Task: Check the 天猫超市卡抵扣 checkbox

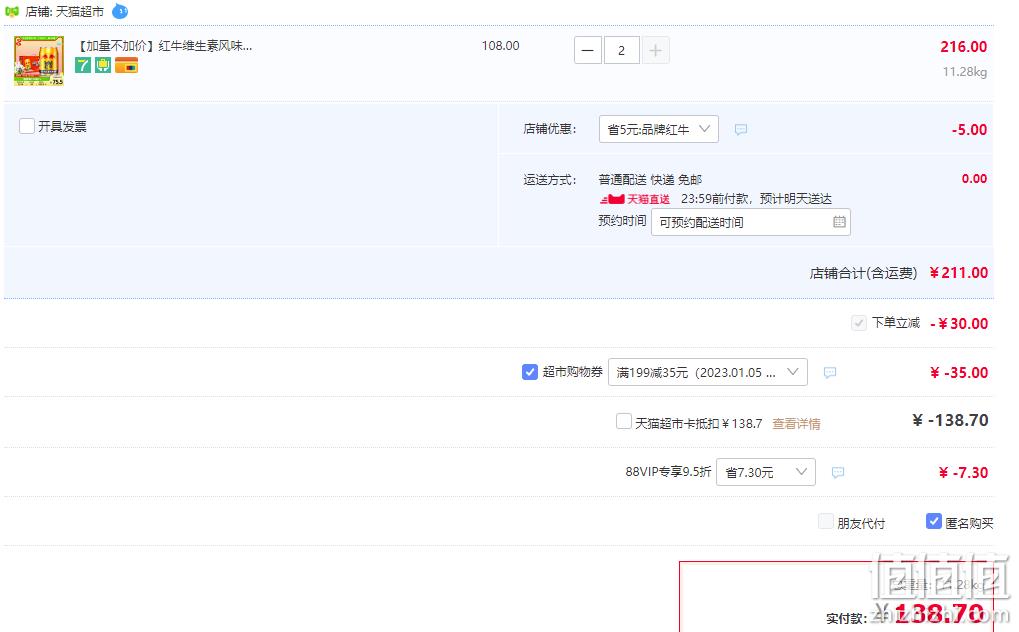Action: [623, 421]
